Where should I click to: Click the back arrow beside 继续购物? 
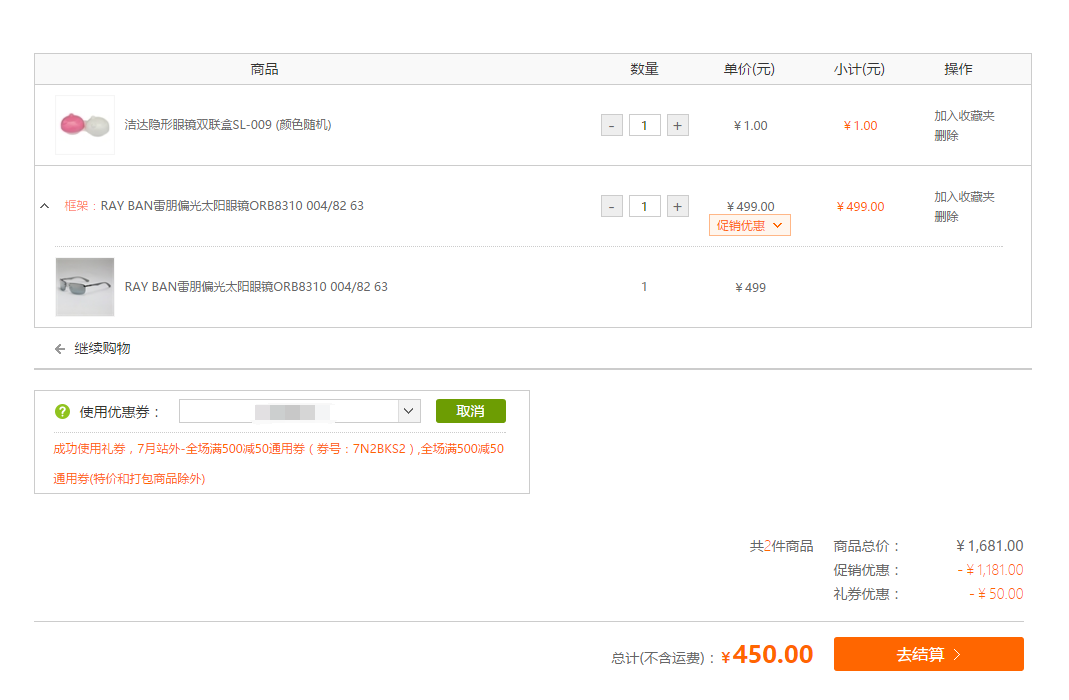click(60, 349)
